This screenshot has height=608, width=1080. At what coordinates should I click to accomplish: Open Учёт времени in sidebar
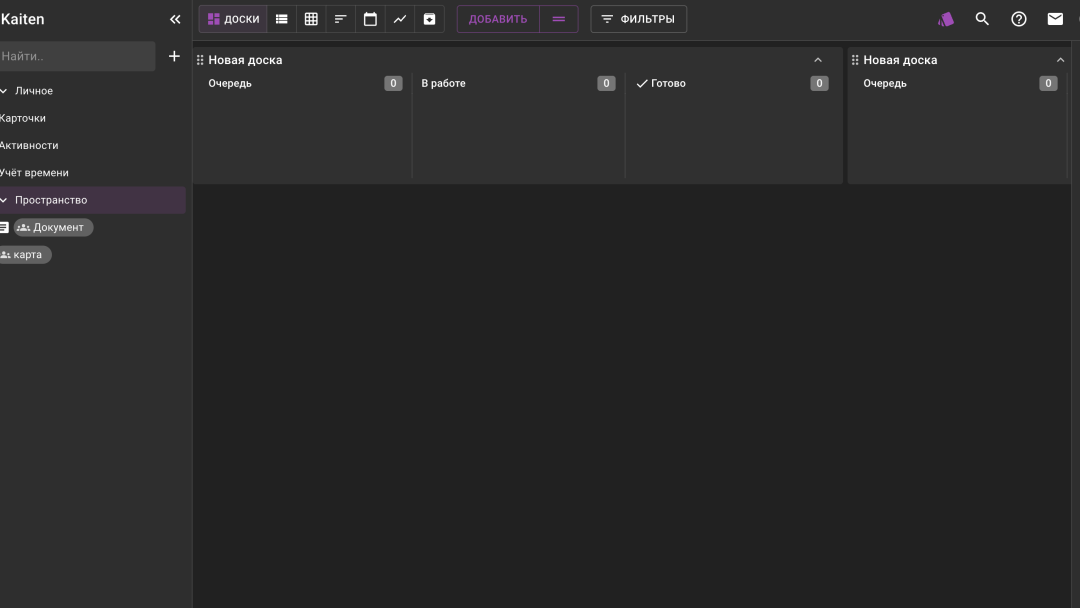pyautogui.click(x=34, y=173)
